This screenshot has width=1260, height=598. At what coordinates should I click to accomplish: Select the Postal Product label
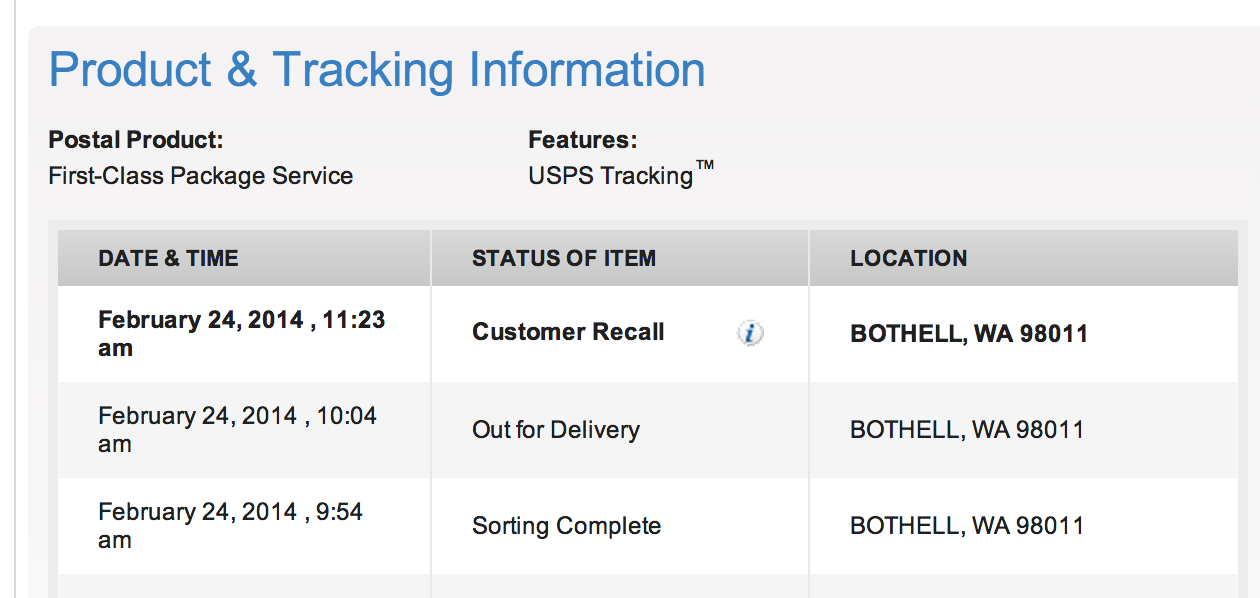pyautogui.click(x=136, y=140)
